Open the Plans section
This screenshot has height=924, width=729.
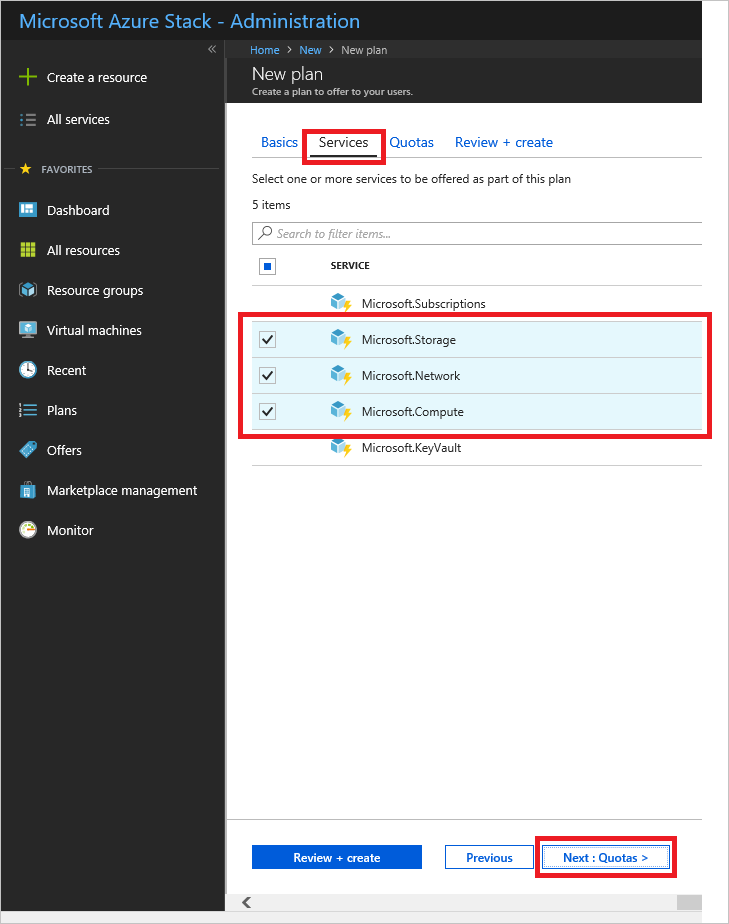(60, 410)
